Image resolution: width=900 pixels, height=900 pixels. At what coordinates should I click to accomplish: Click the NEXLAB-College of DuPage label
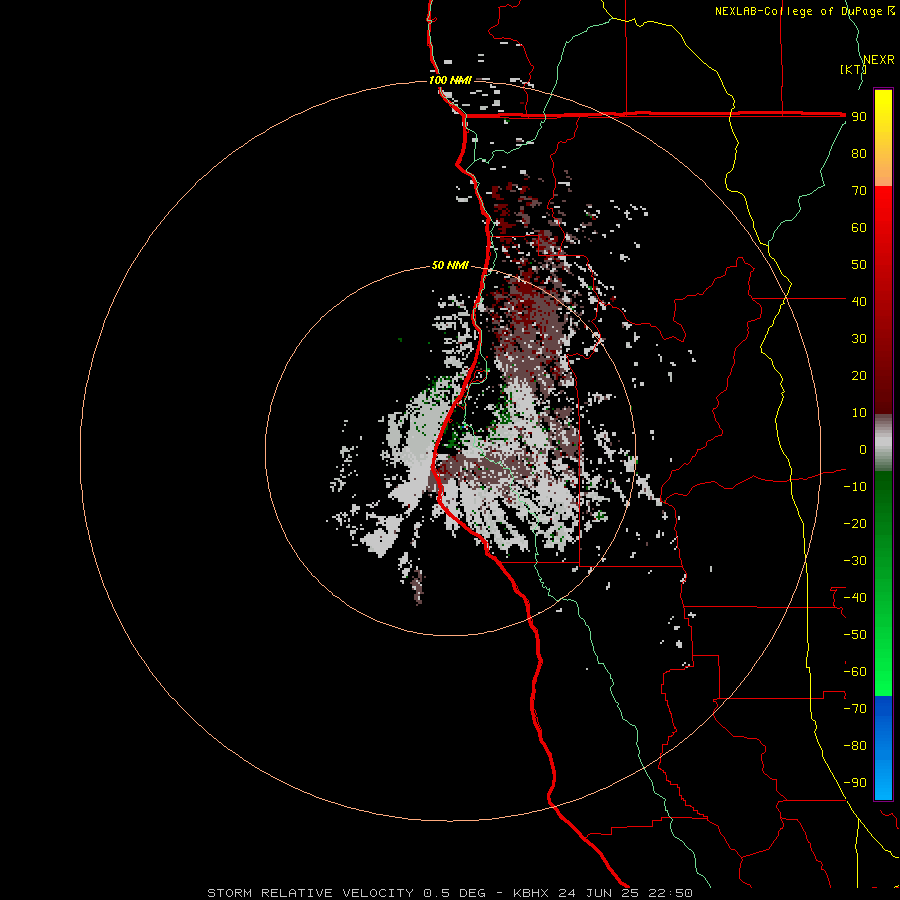pos(805,11)
